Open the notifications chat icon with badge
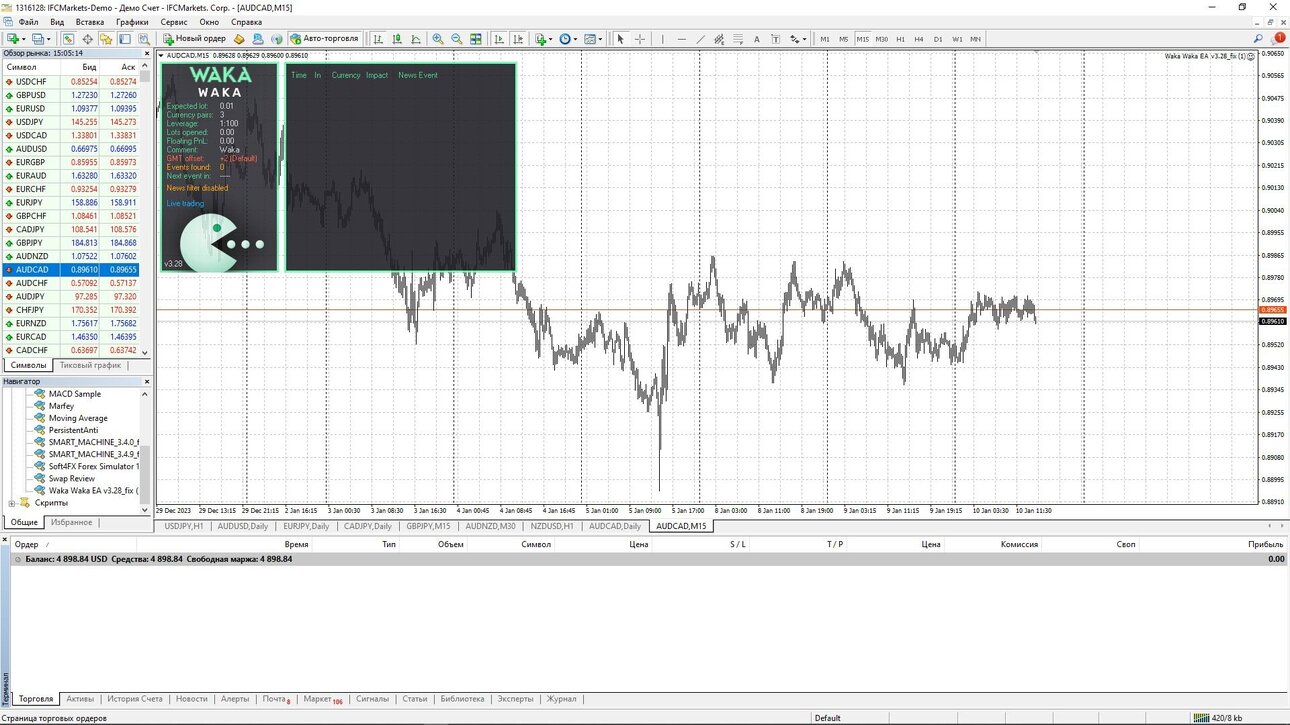The image size is (1290, 725). (1278, 37)
